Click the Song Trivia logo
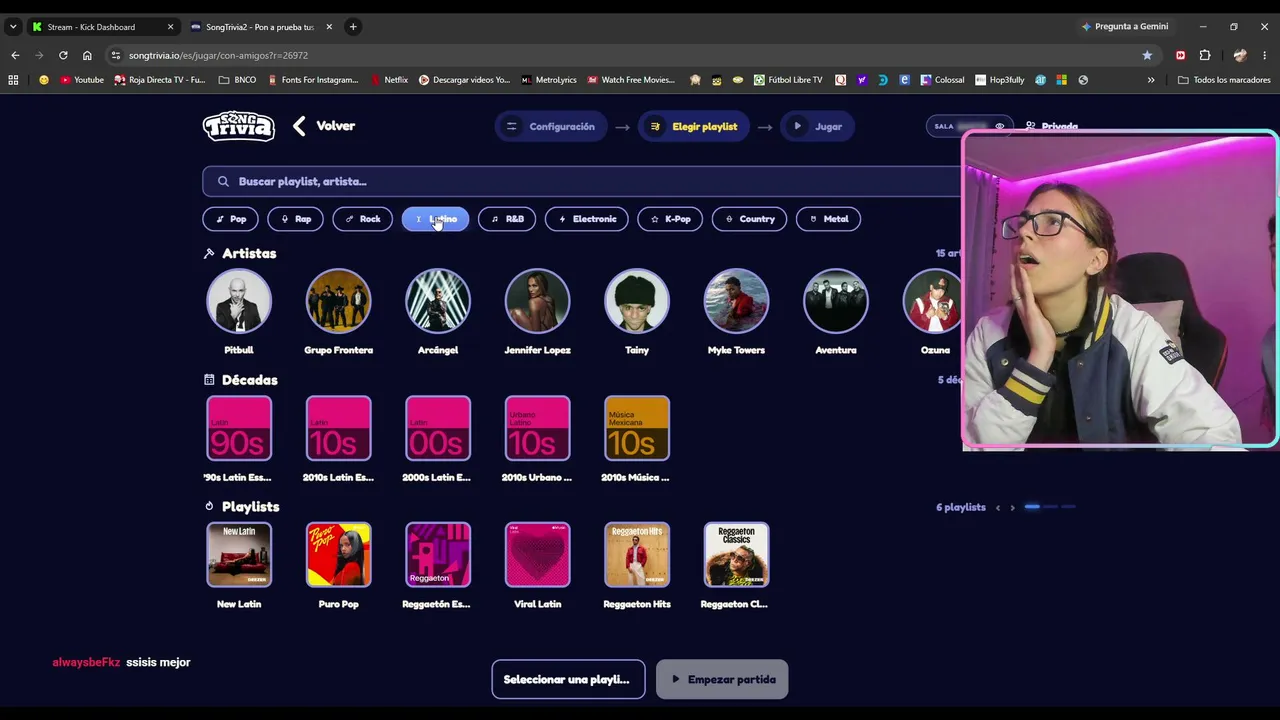1280x720 pixels. pos(239,126)
